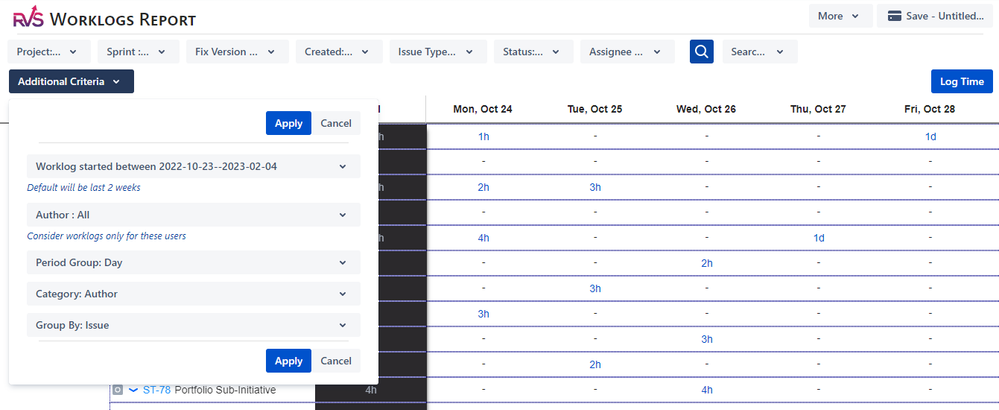The height and width of the screenshot is (410, 999).
Task: Open the 4h worklog on Wed, Oct 26
Action: pyautogui.click(x=707, y=390)
